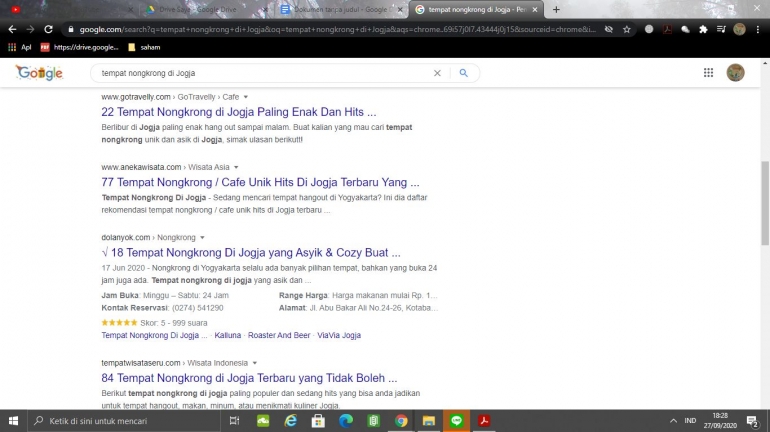Open the clock showing 18:28 27/09/2020
Viewport: 770px width, 432px height.
tap(720, 421)
